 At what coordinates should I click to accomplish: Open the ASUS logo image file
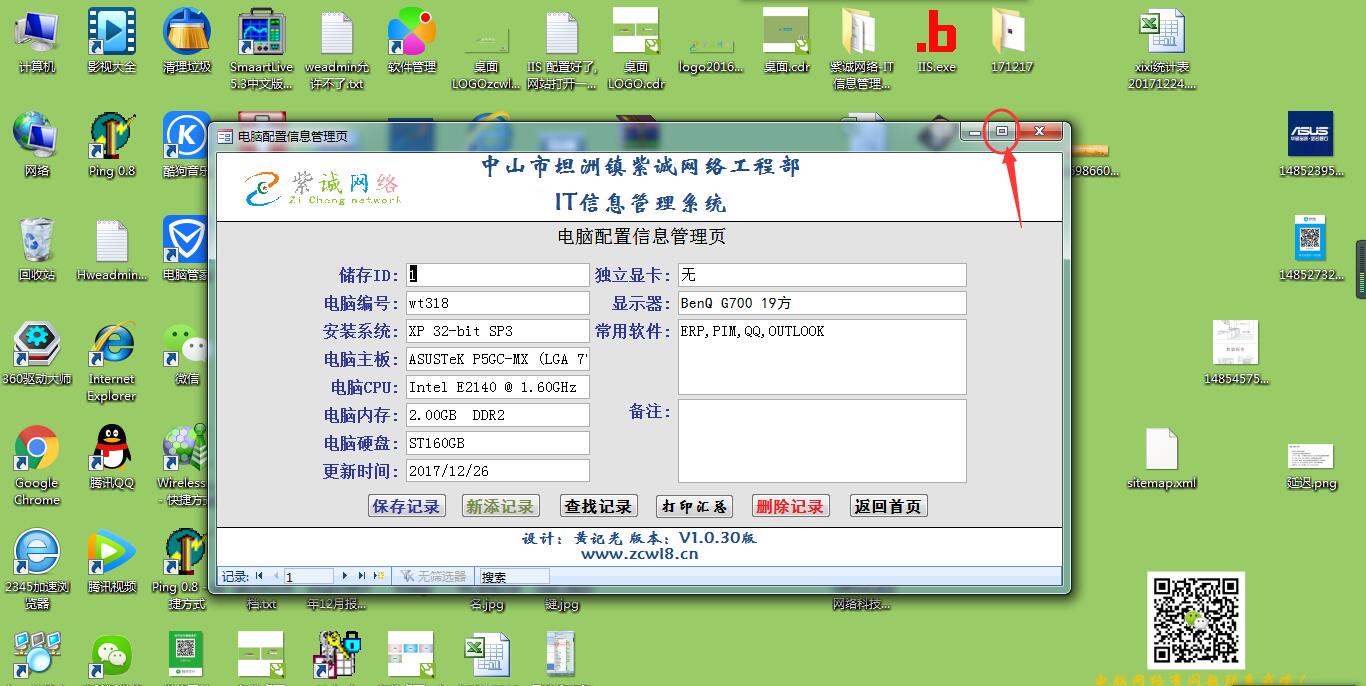(1311, 145)
